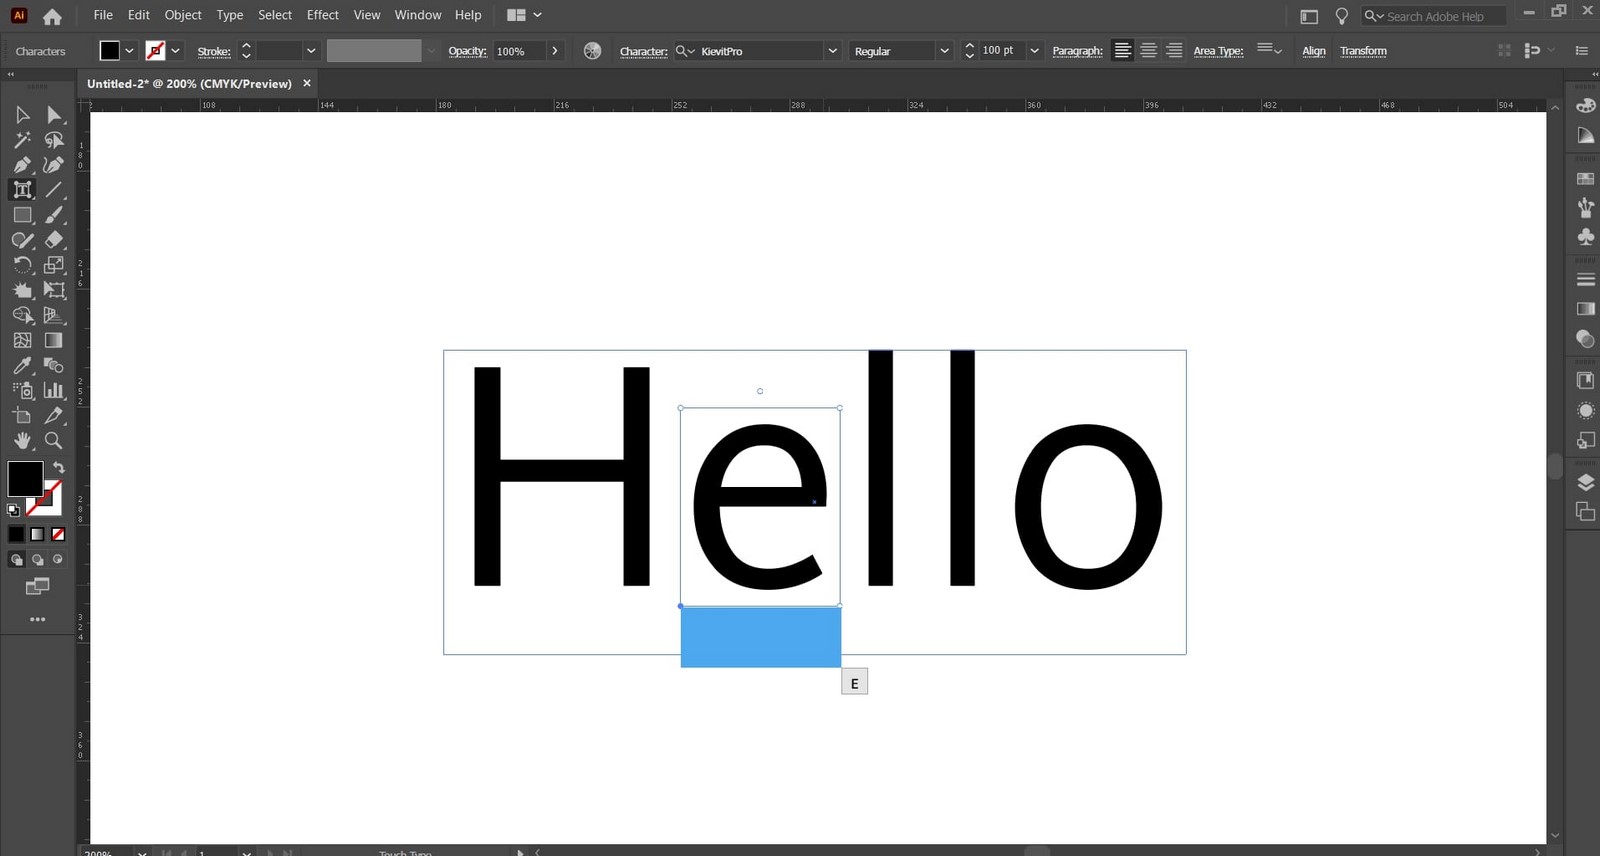Image resolution: width=1600 pixels, height=856 pixels.
Task: Open the Area Type alignment dropdown
Action: [x=1269, y=49]
